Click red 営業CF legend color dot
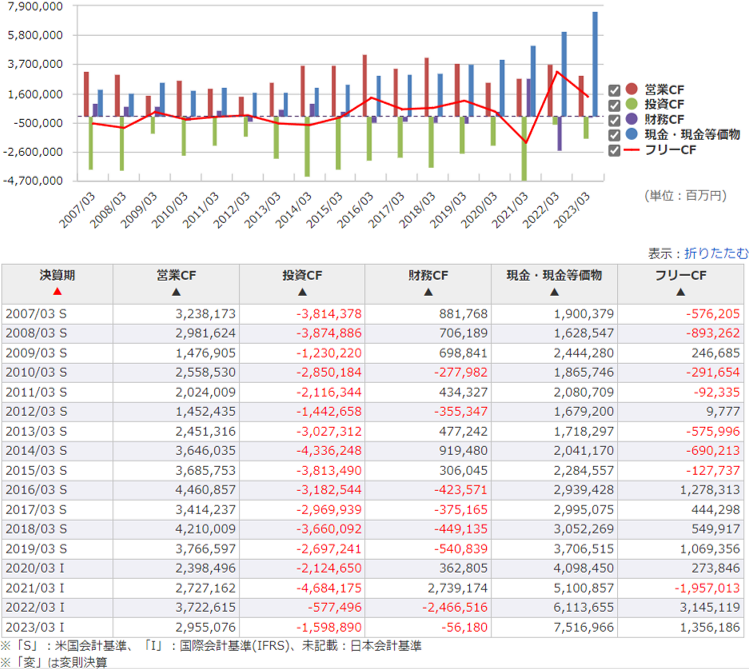 coord(631,89)
